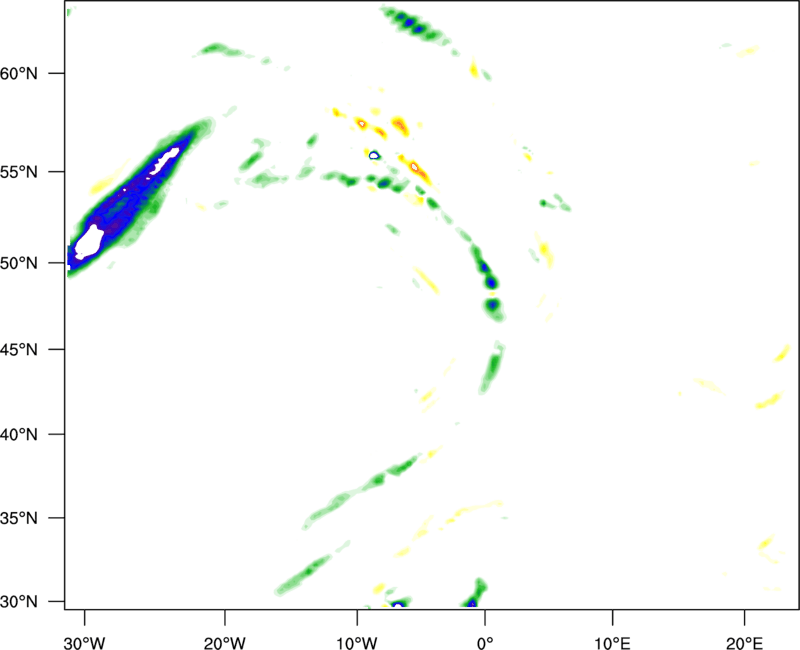Select the 10°W longitude tick label
Screen dimensions: 800x650
[357, 643]
